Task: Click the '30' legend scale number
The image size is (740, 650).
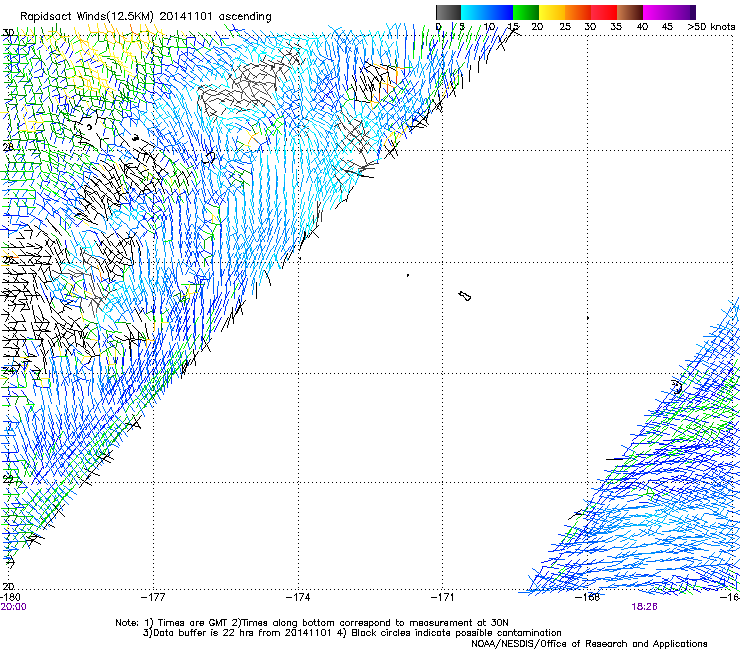Action: pyautogui.click(x=590, y=27)
